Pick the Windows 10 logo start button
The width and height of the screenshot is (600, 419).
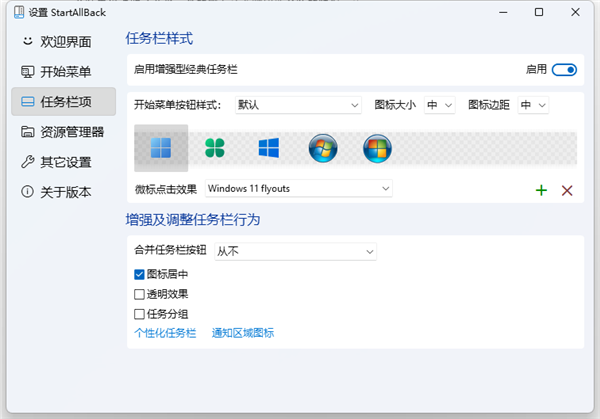click(268, 149)
